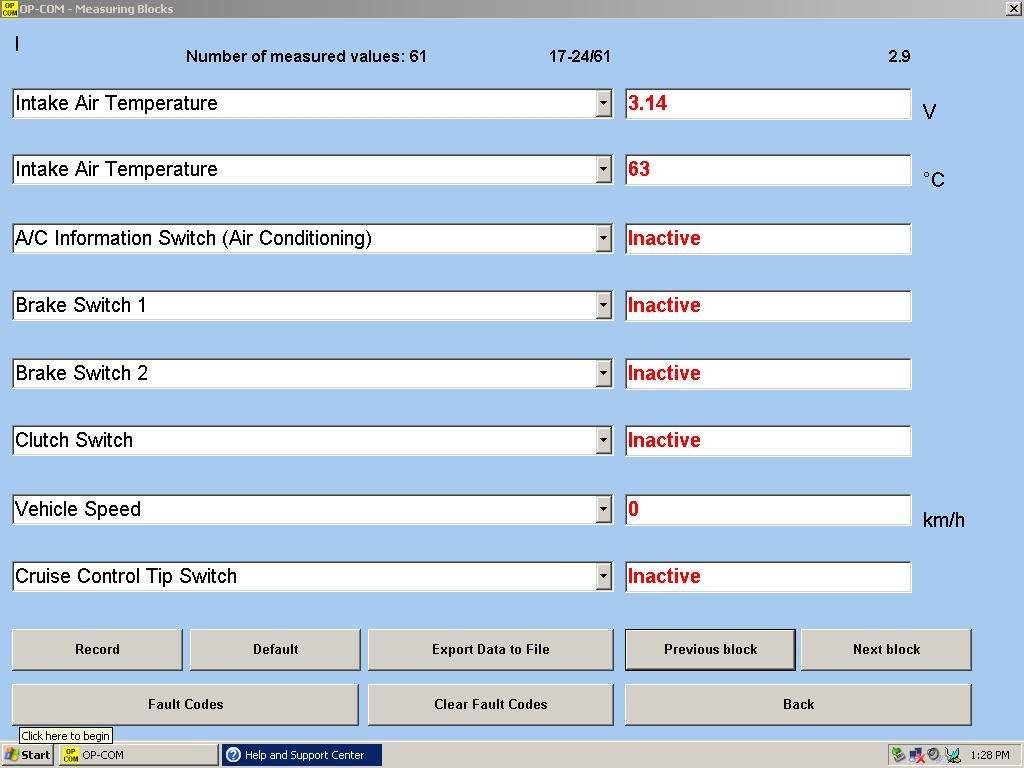This screenshot has width=1024, height=768.
Task: Open the Windows Start button
Action: click(27, 755)
